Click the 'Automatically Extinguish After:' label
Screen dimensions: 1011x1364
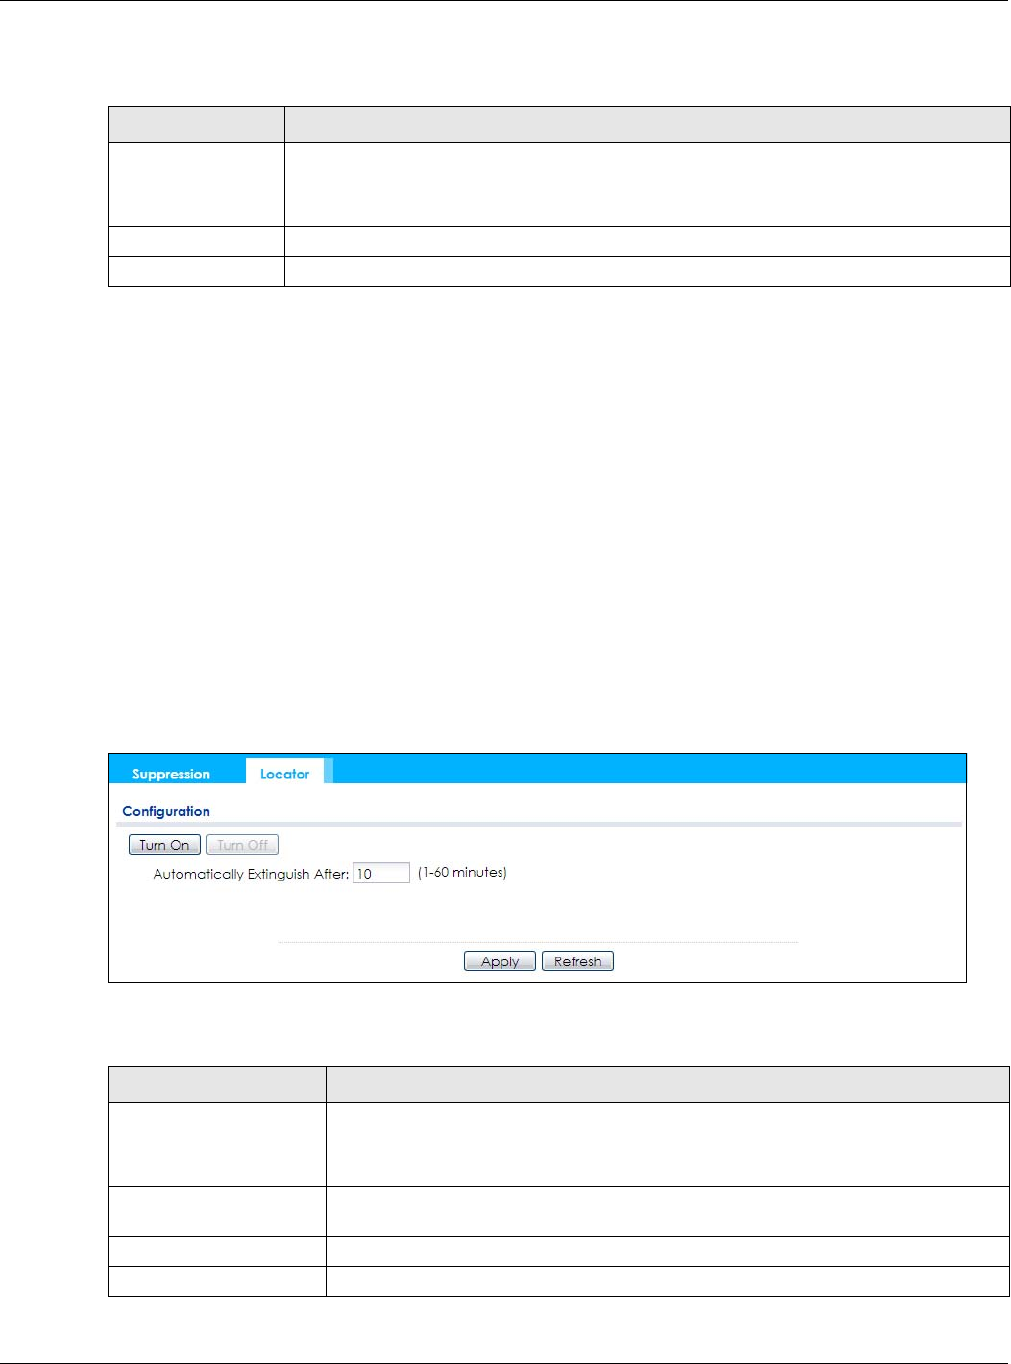point(251,874)
